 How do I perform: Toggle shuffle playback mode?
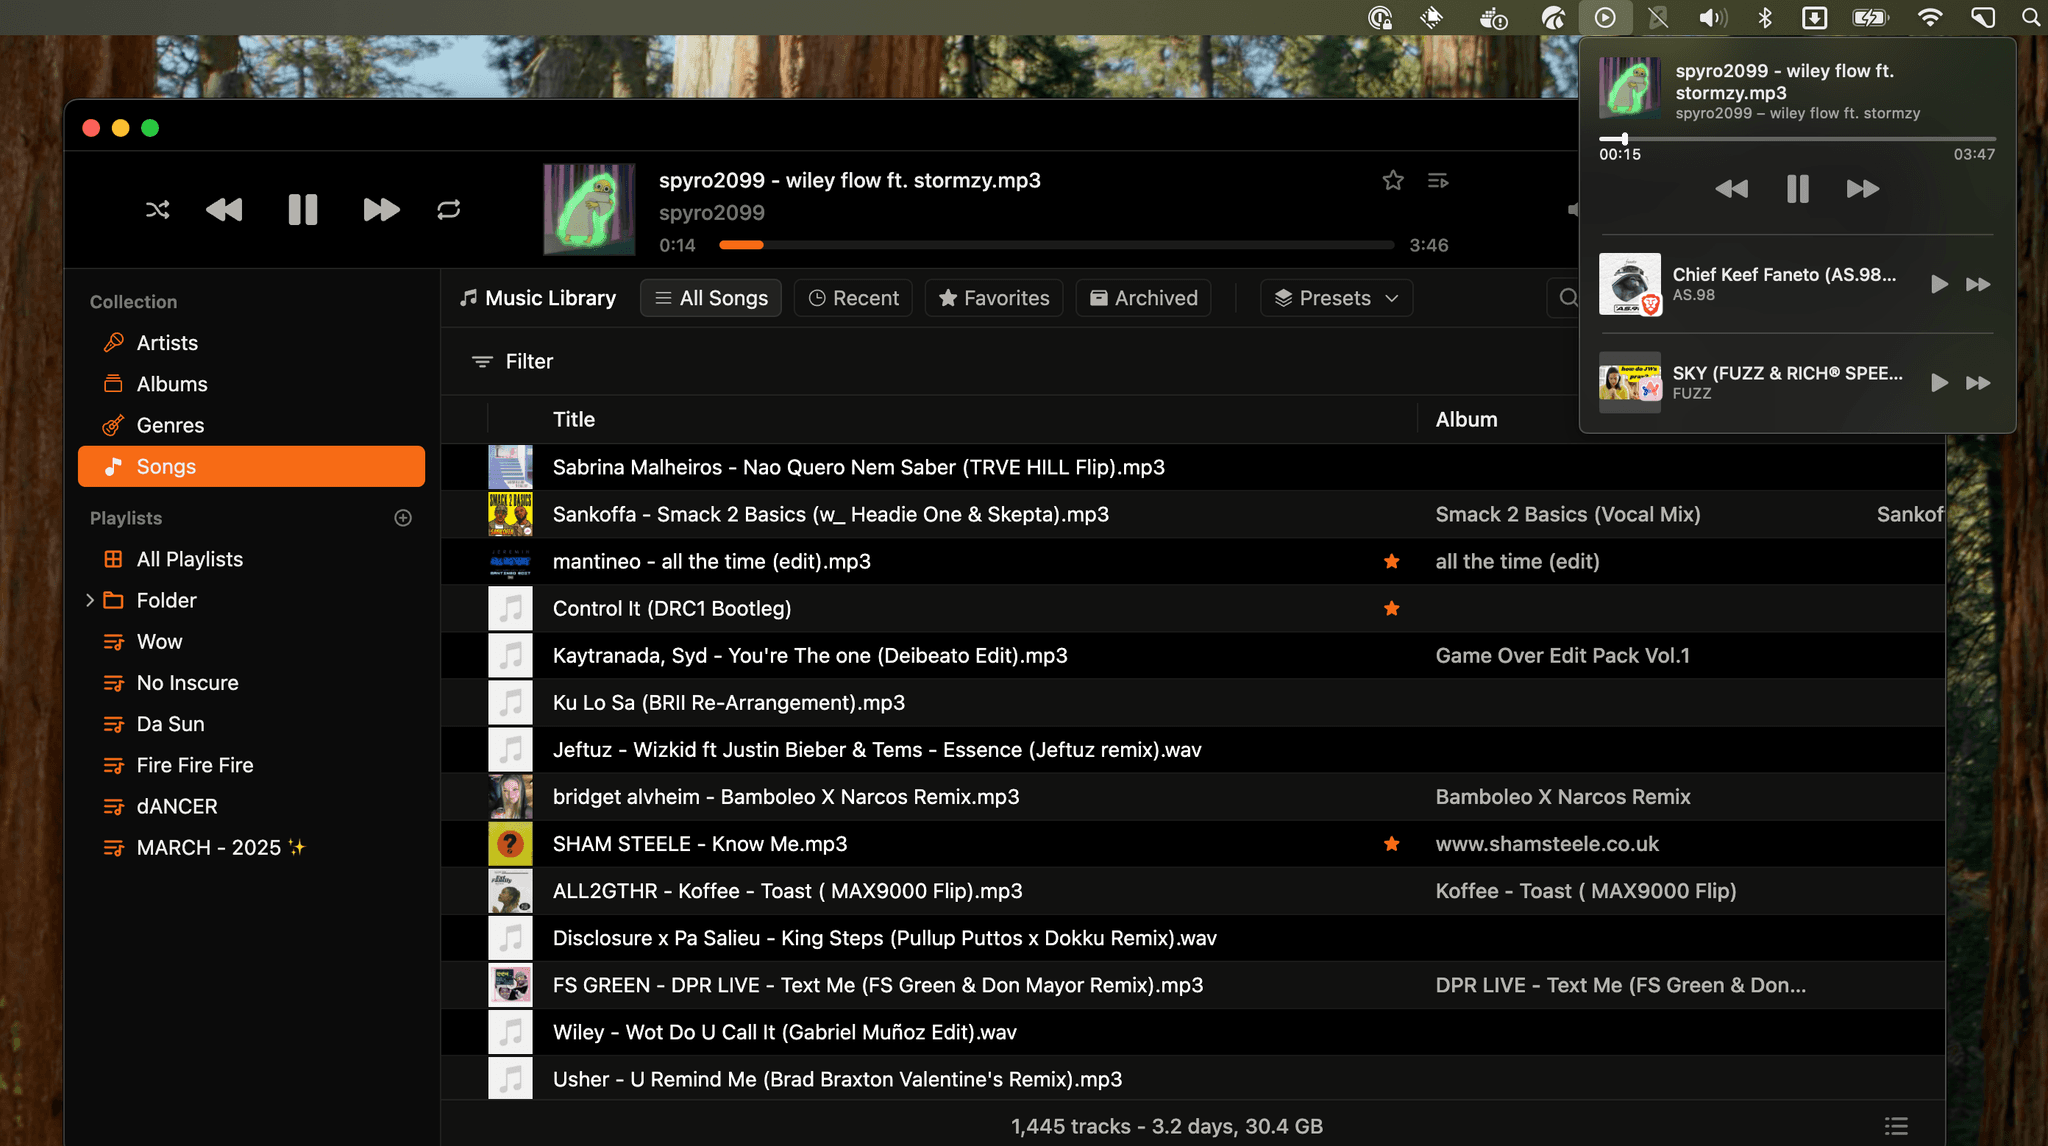(x=157, y=210)
